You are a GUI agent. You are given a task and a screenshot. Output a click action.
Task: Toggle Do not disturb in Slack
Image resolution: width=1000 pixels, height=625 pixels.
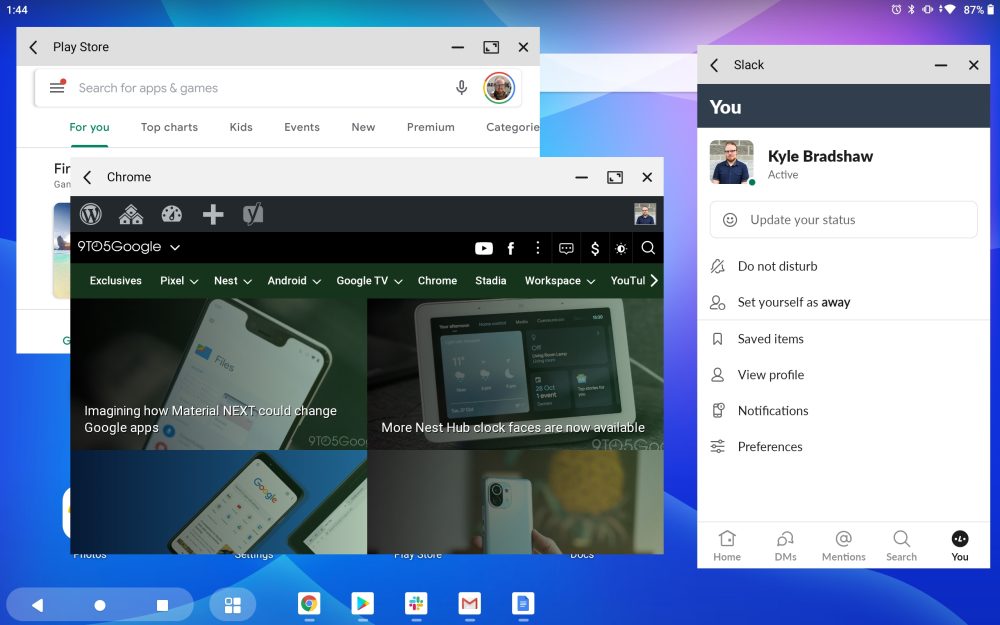click(x=777, y=267)
